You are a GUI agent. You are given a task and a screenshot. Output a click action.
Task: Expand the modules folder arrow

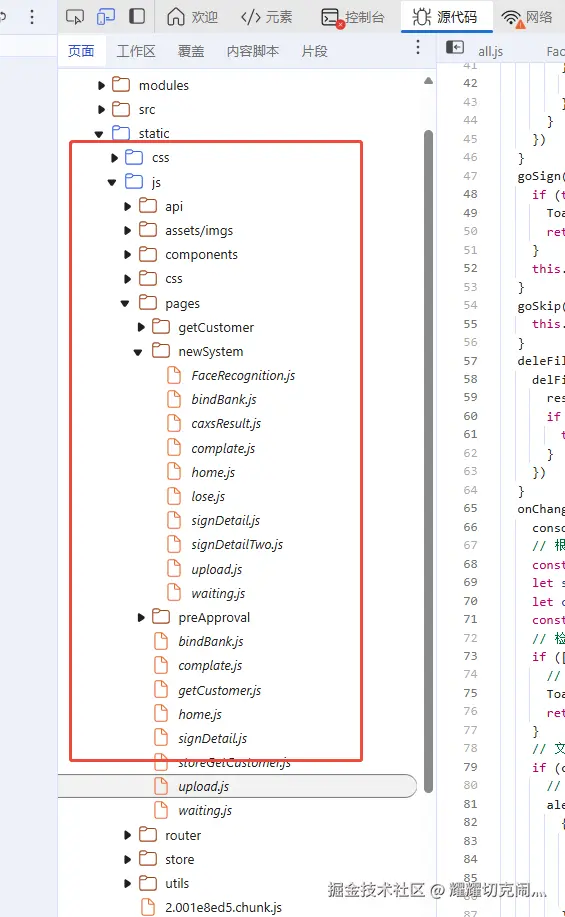click(x=101, y=85)
